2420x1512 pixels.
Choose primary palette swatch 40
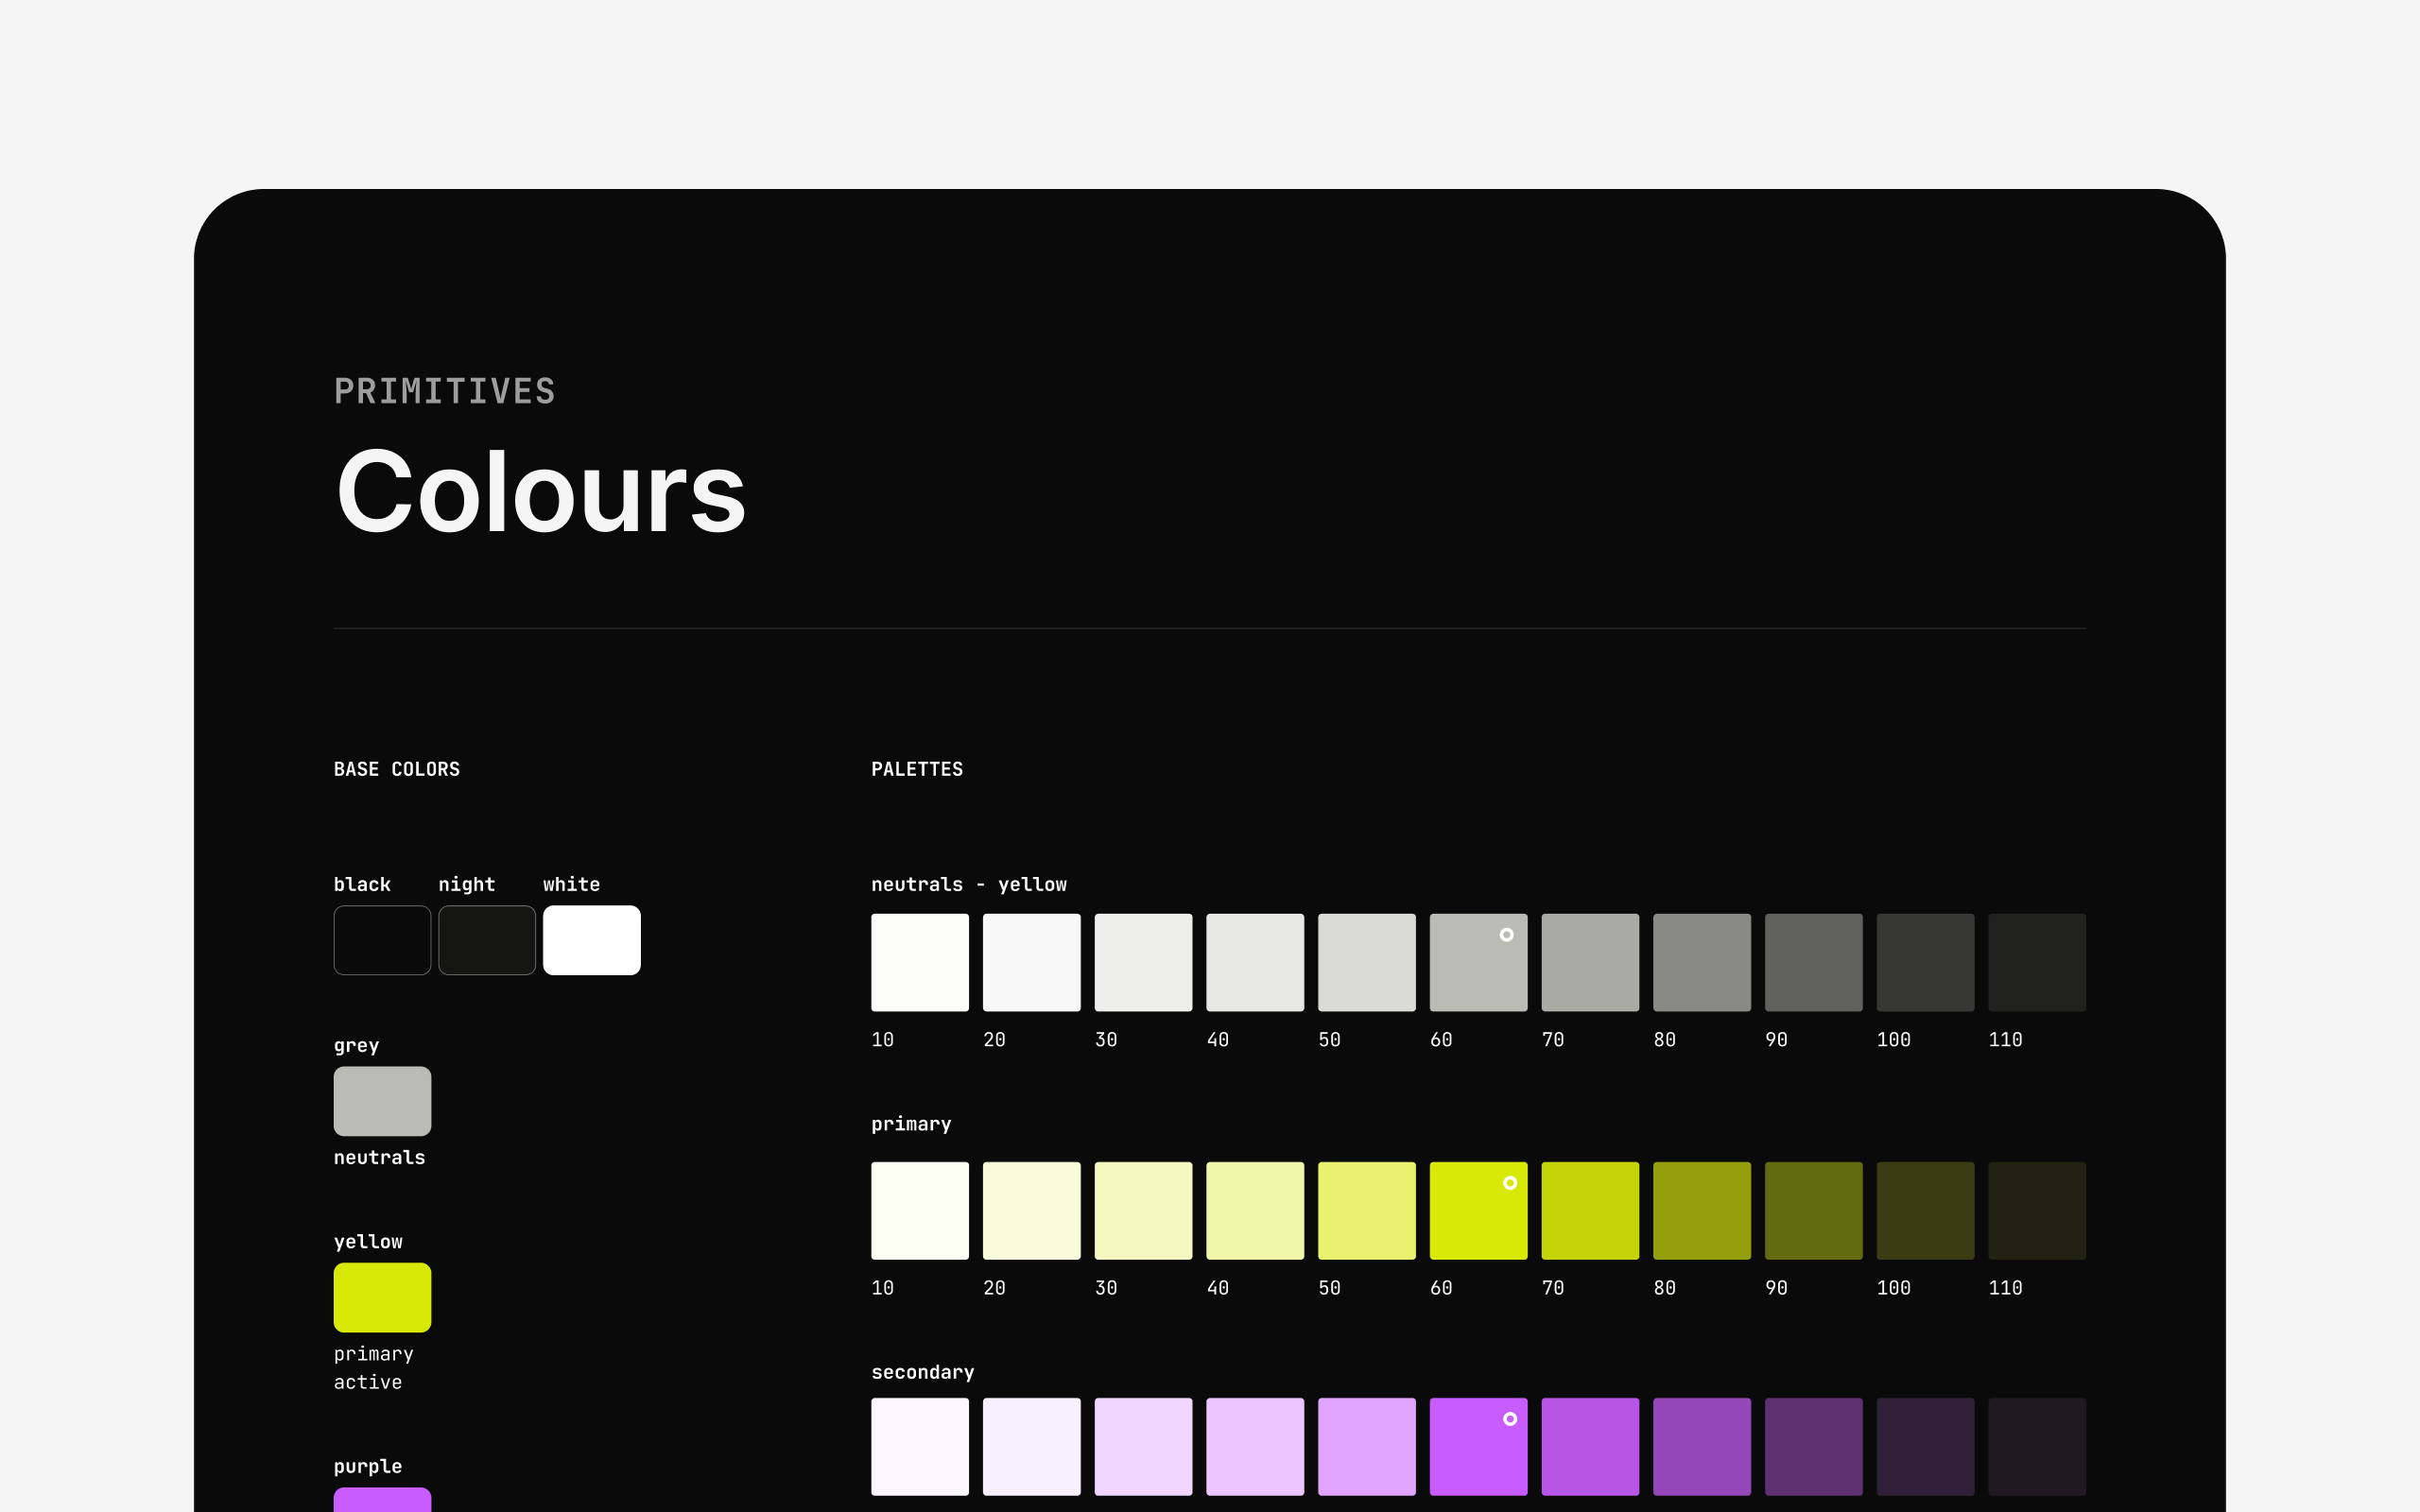[1255, 1210]
